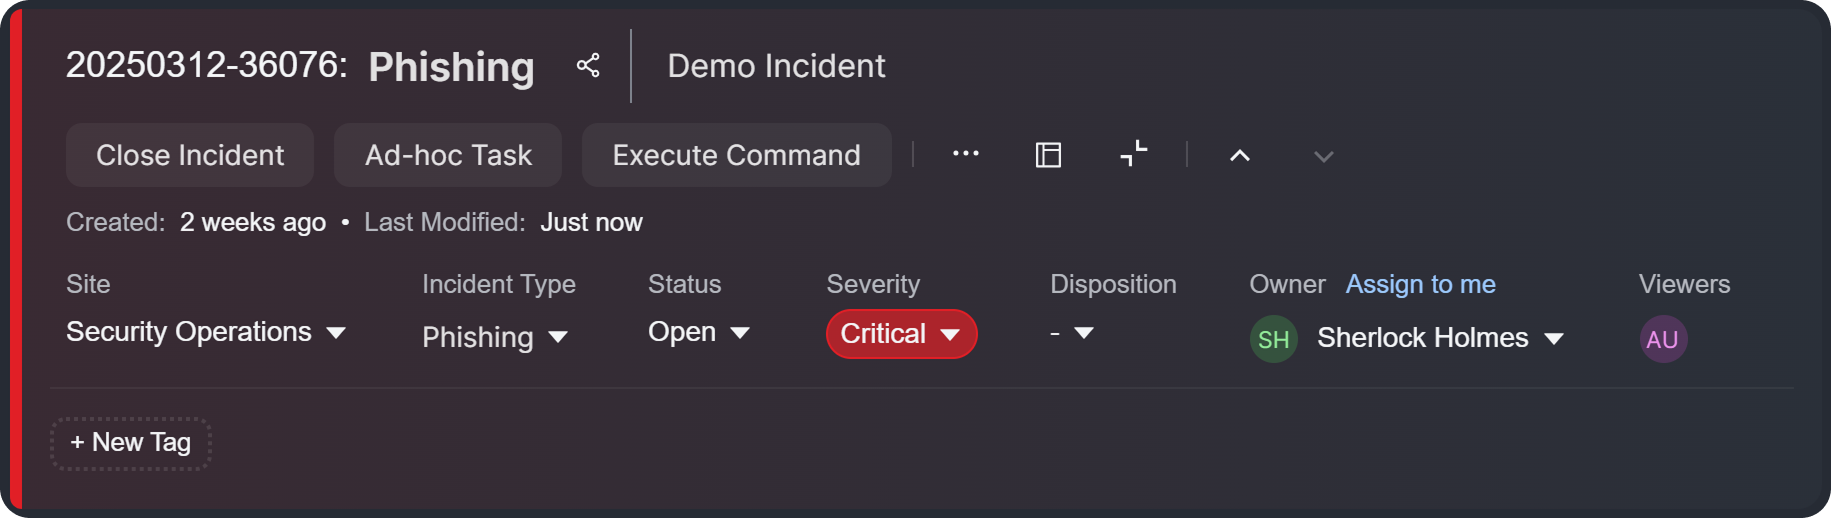Expand the Disposition dropdown

[x=1072, y=332]
